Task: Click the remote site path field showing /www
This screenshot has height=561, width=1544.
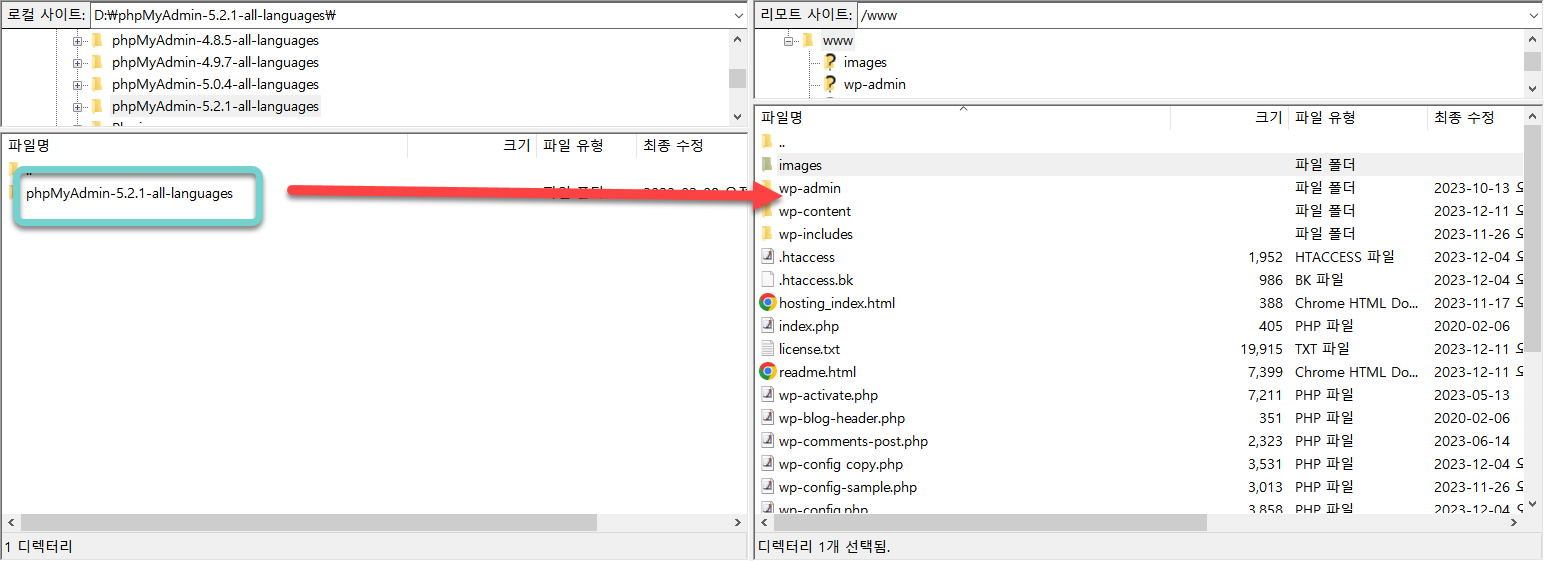Action: click(1190, 15)
